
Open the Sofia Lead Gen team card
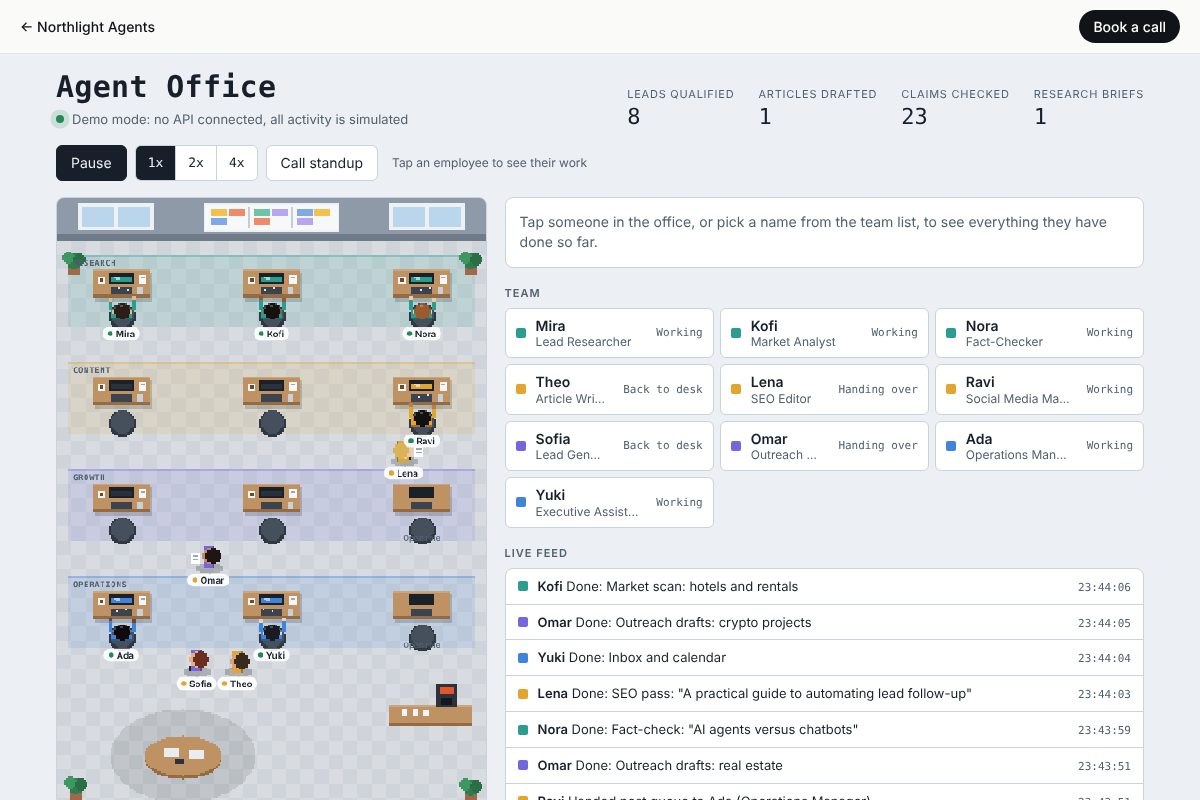click(x=610, y=446)
